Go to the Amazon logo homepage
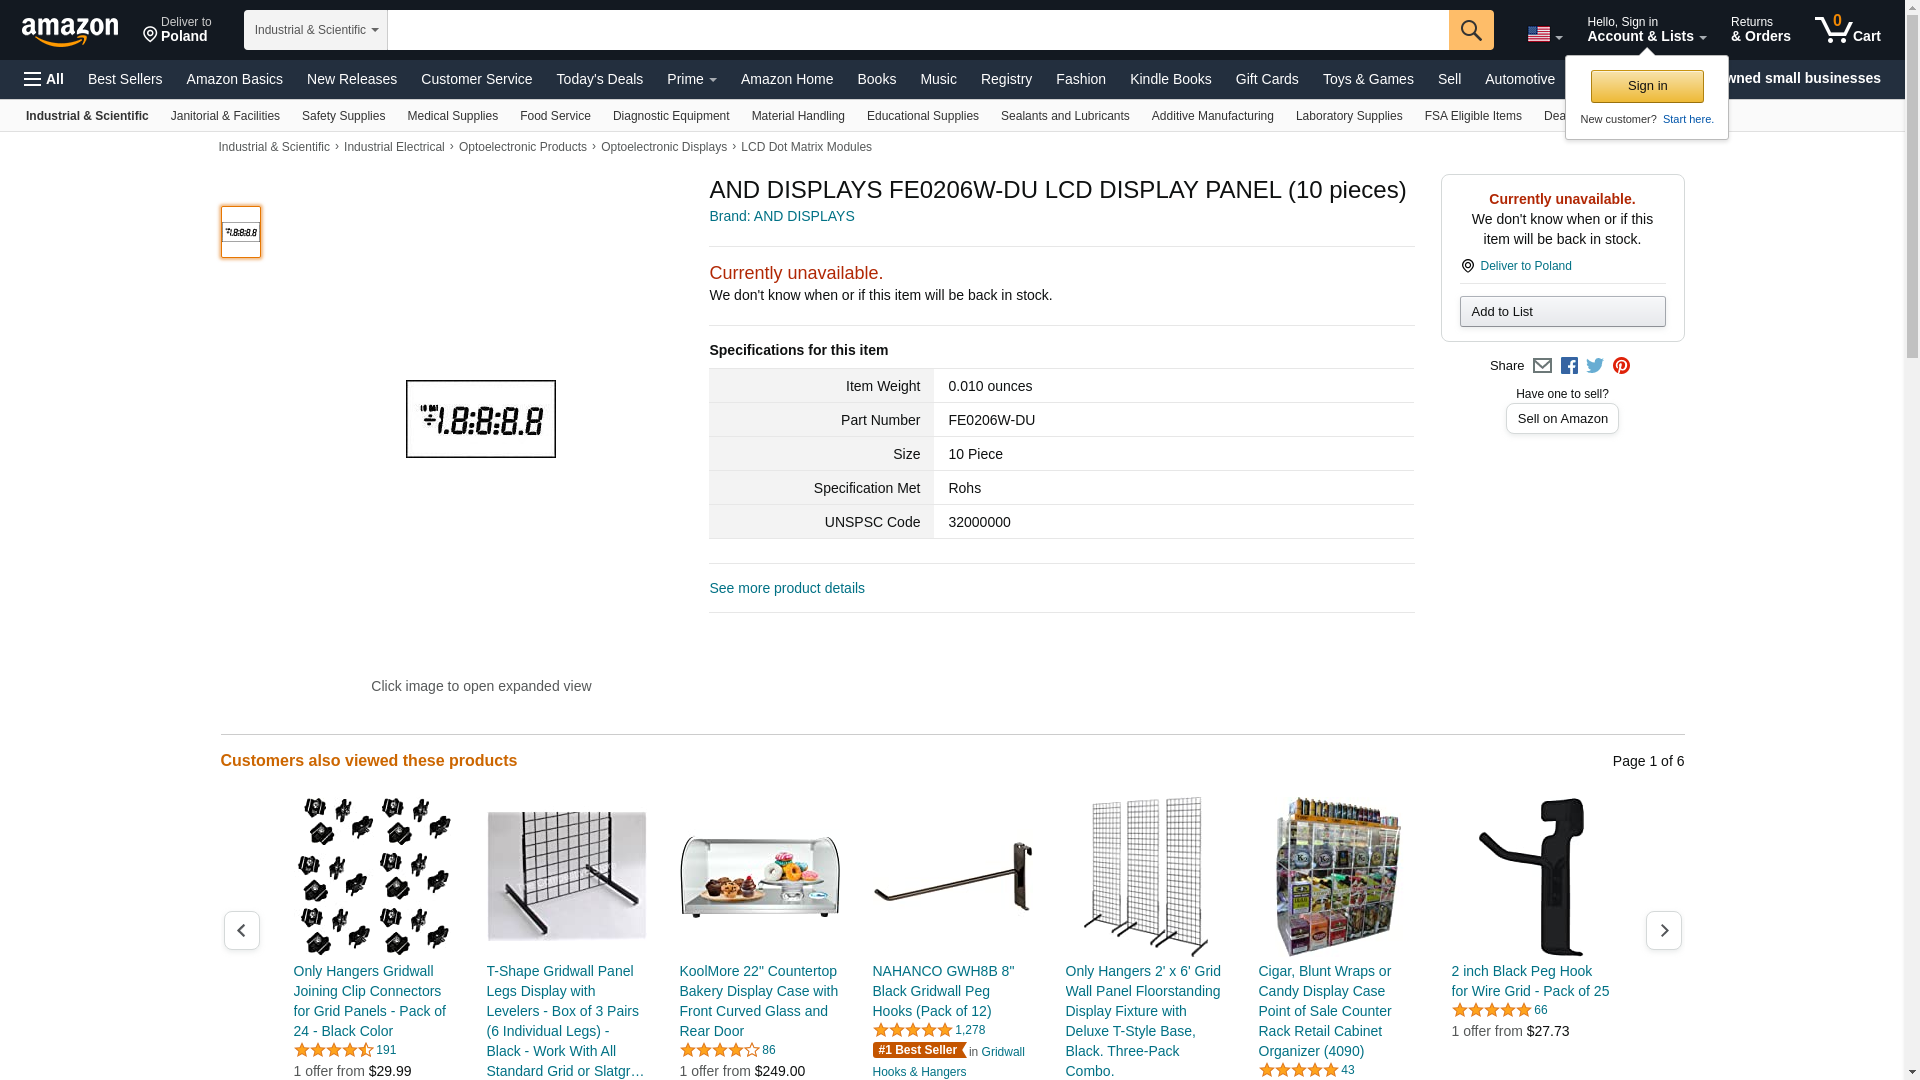1920x1080 pixels. (x=70, y=31)
